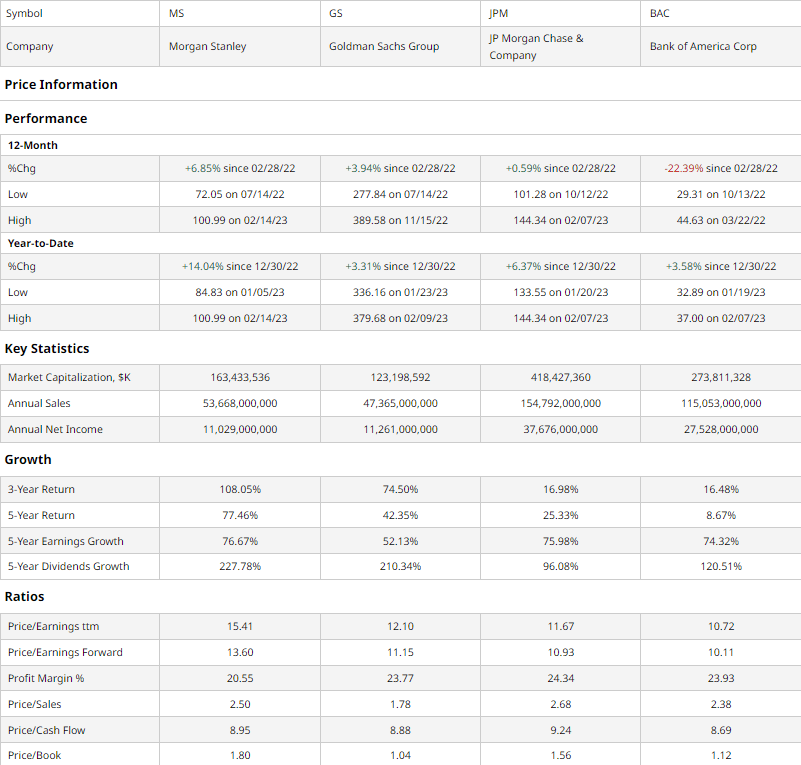Viewport: 801px width, 765px height.
Task: Select the '75.98%' earnings growth value
Action: pyautogui.click(x=561, y=542)
